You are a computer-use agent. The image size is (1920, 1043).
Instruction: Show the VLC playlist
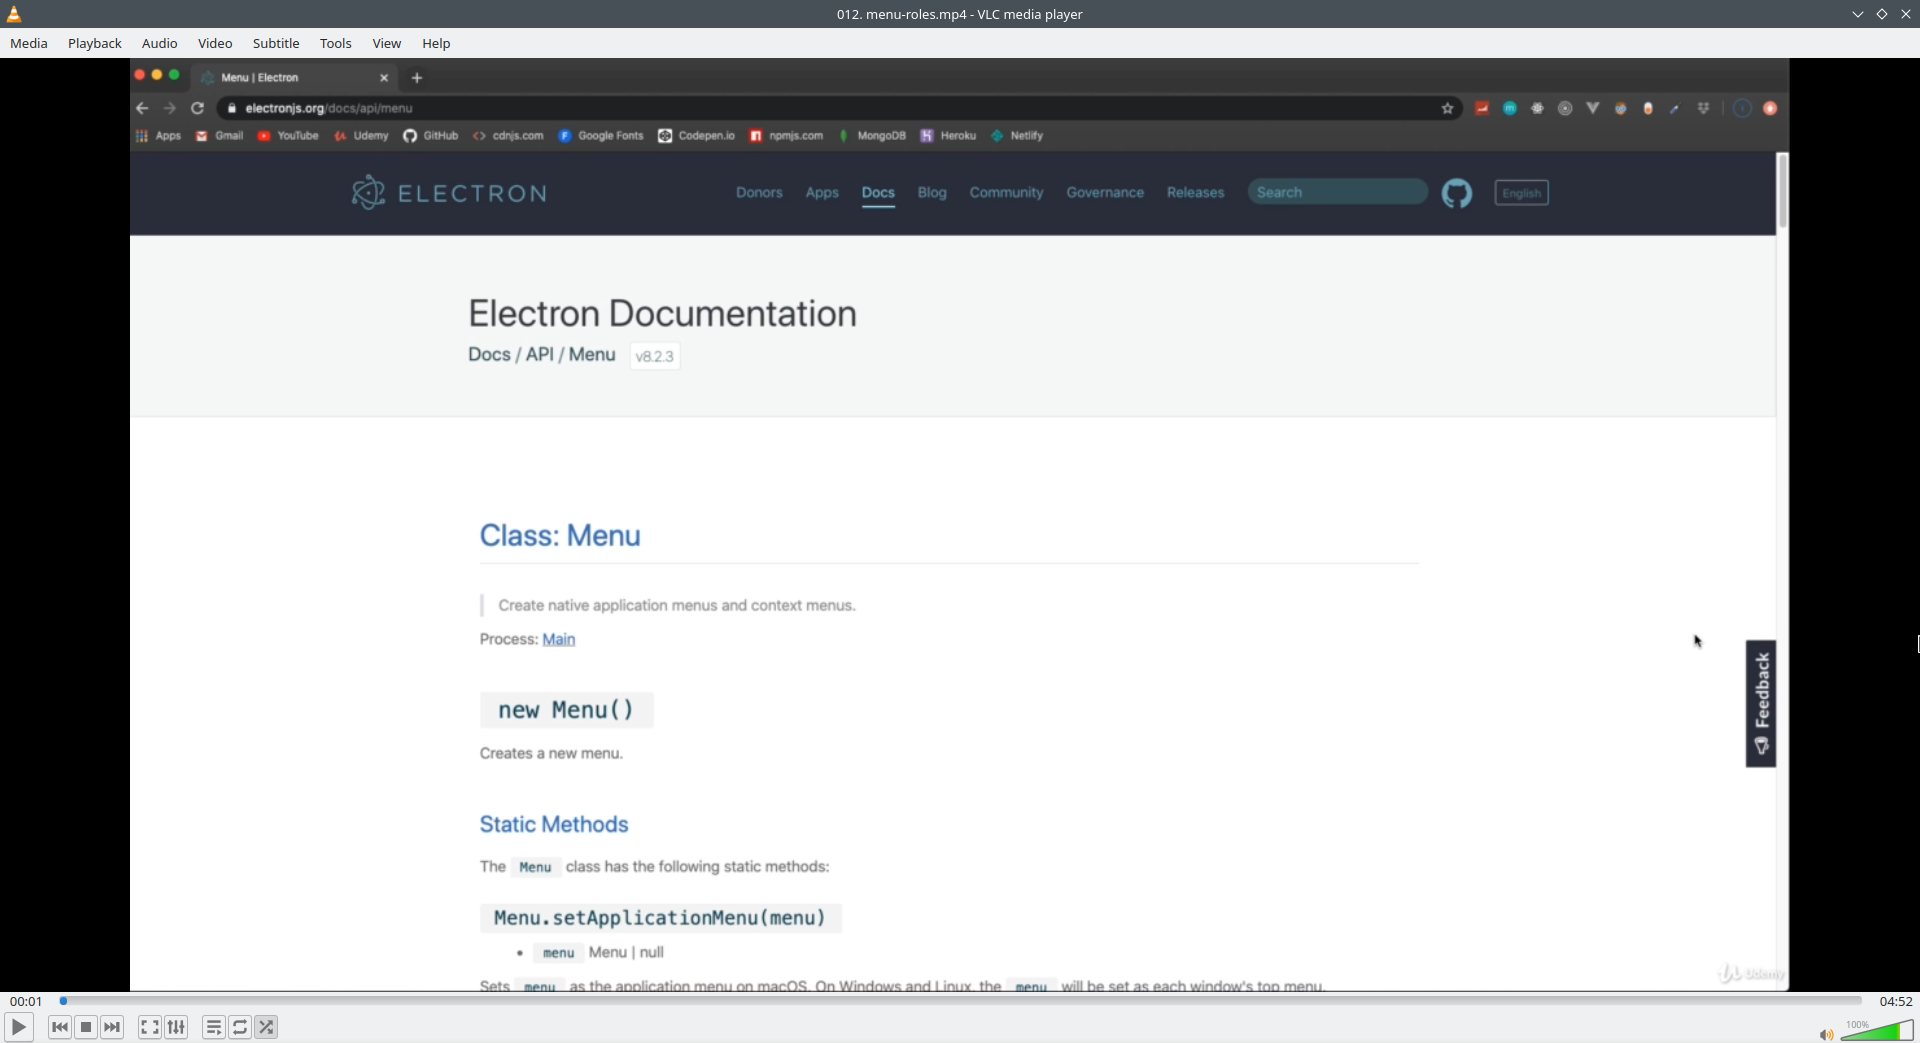tap(213, 1027)
